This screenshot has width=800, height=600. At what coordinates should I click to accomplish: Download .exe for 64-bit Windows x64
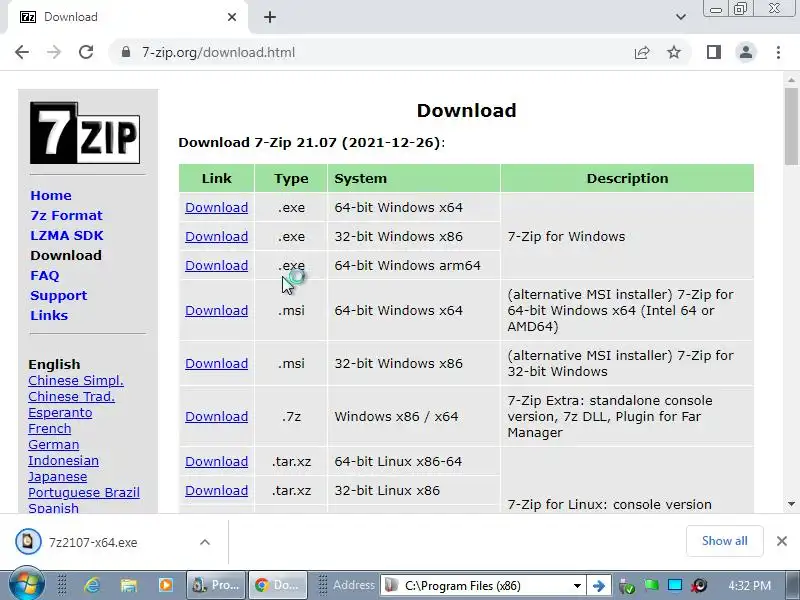coord(216,208)
